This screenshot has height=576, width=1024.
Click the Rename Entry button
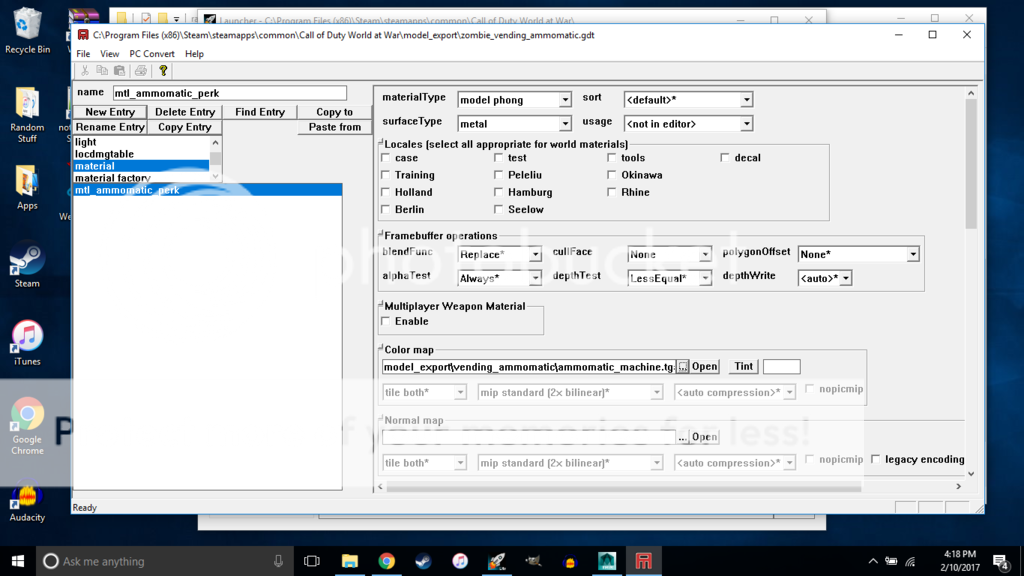[x=110, y=127]
